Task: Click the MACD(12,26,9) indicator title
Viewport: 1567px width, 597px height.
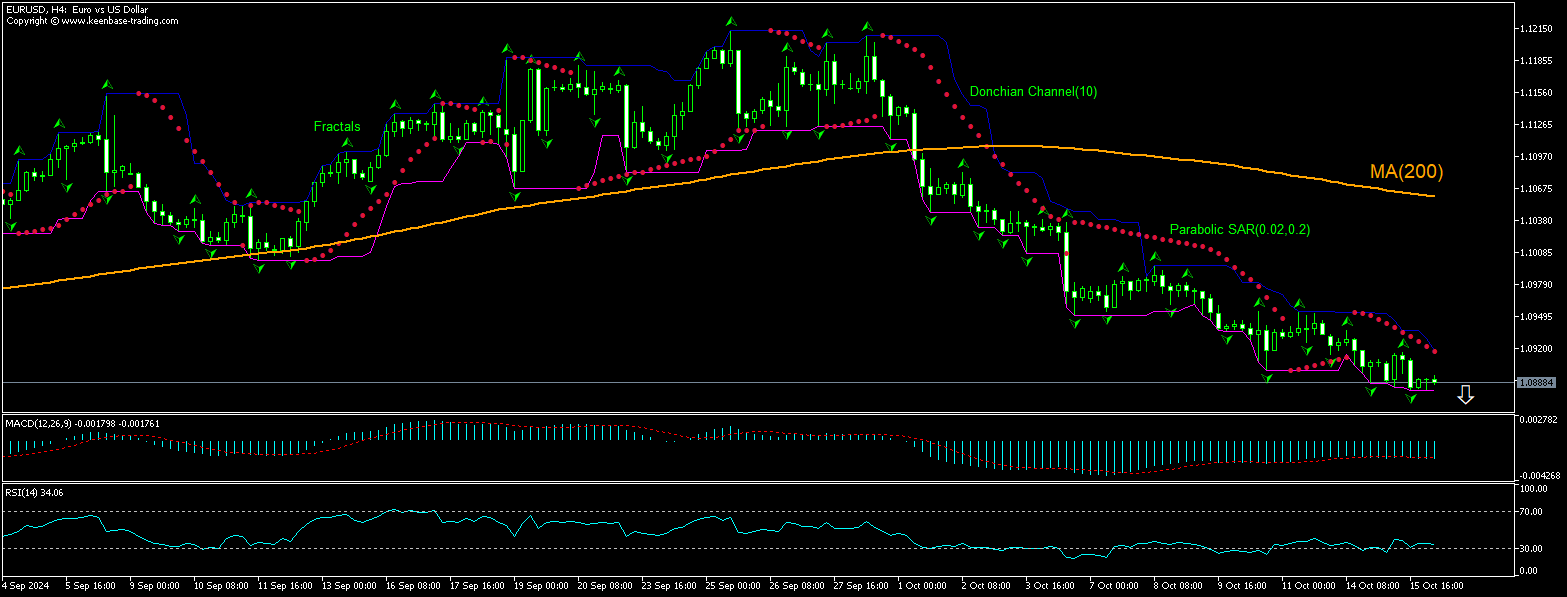Action: coord(36,424)
